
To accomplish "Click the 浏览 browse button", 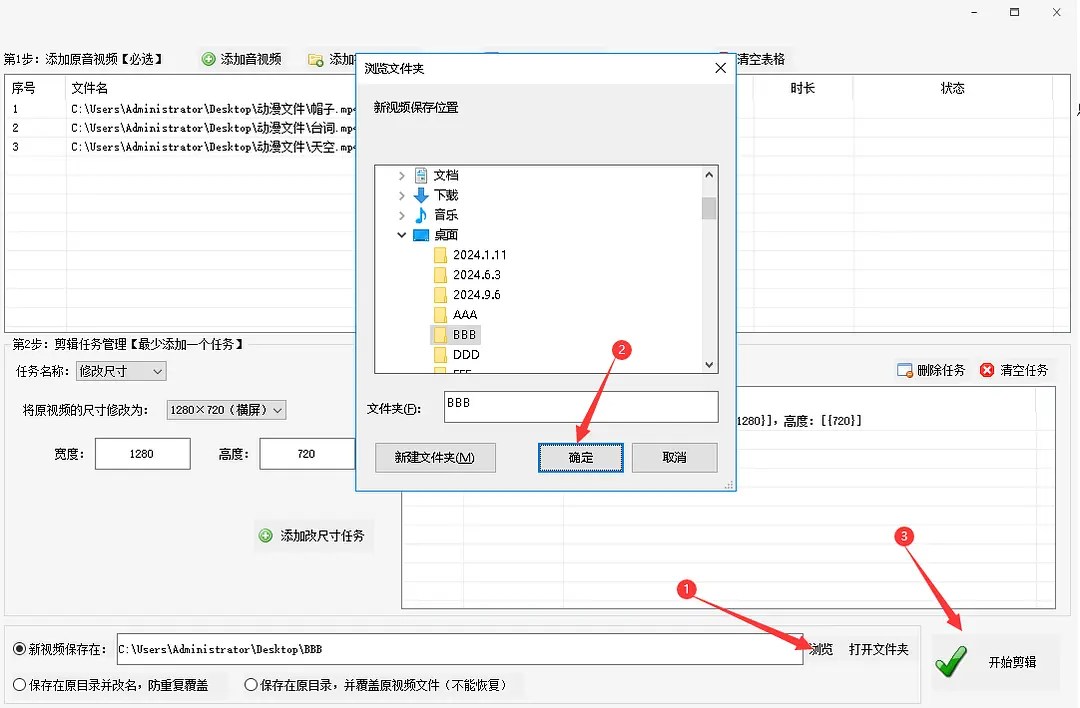I will (x=822, y=649).
